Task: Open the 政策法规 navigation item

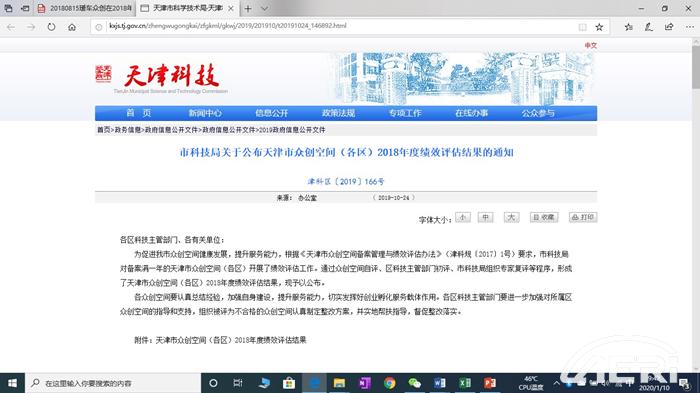Action: pyautogui.click(x=338, y=113)
